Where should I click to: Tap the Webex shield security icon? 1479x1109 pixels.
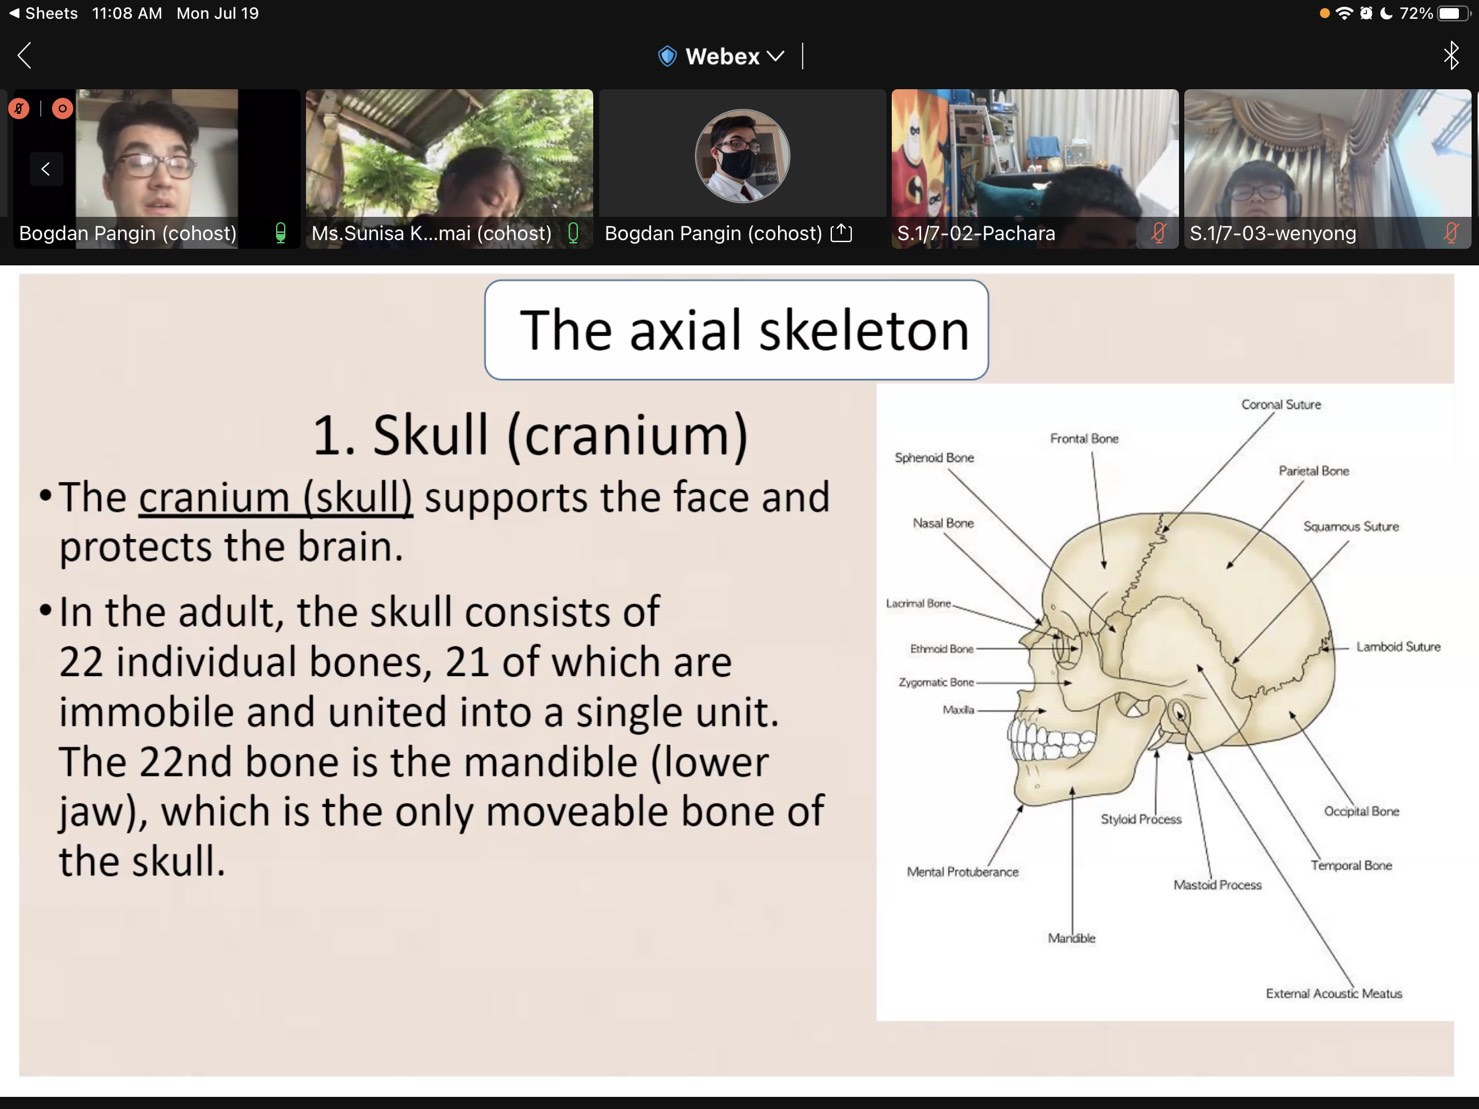[667, 57]
